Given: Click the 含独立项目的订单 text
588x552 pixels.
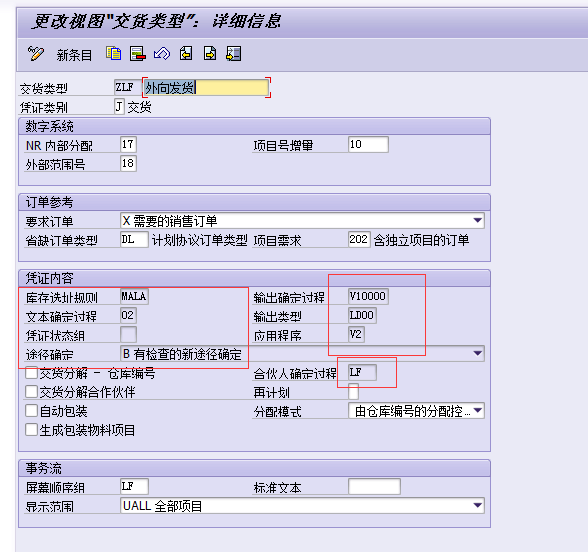Looking at the screenshot, I should click(421, 240).
